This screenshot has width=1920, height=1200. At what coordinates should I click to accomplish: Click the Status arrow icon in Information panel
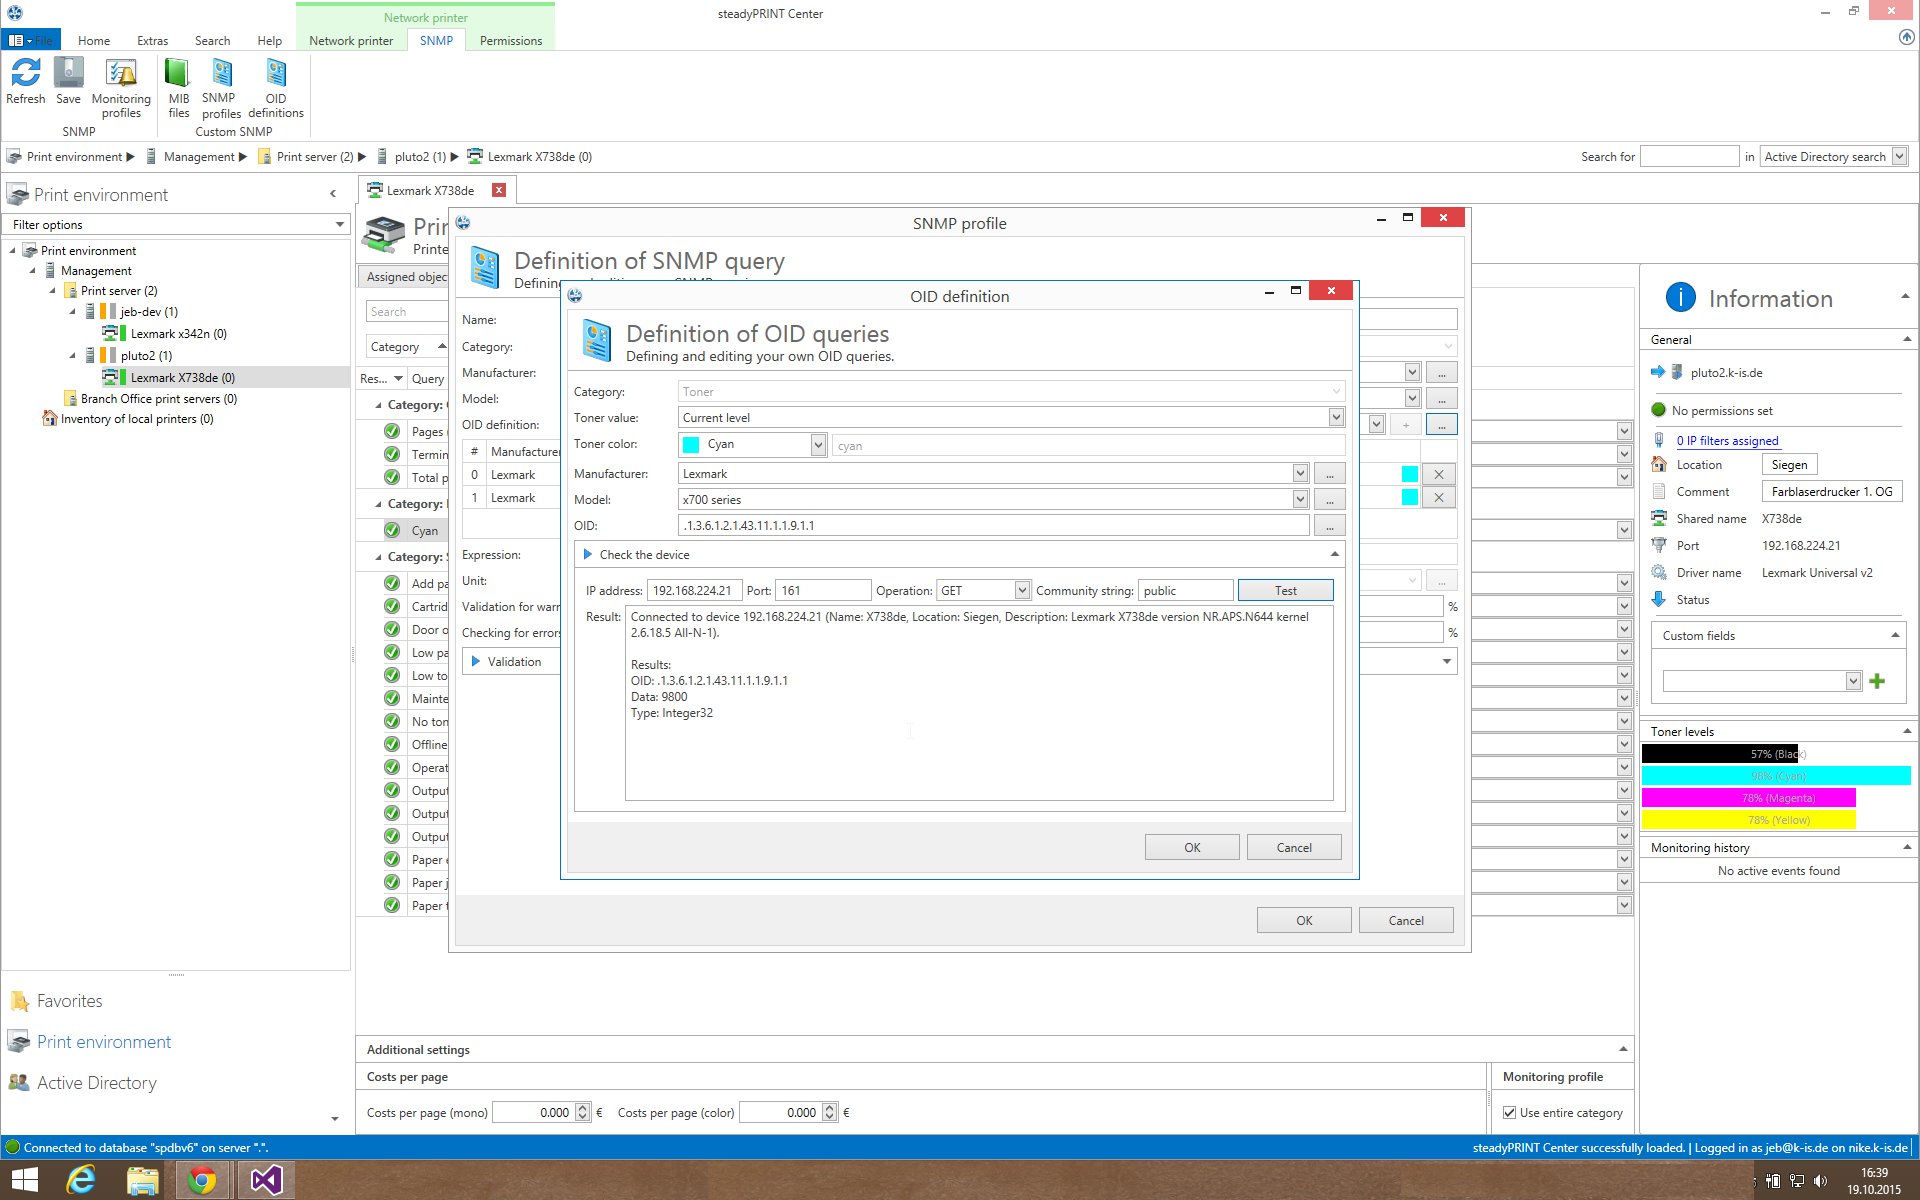click(1659, 599)
